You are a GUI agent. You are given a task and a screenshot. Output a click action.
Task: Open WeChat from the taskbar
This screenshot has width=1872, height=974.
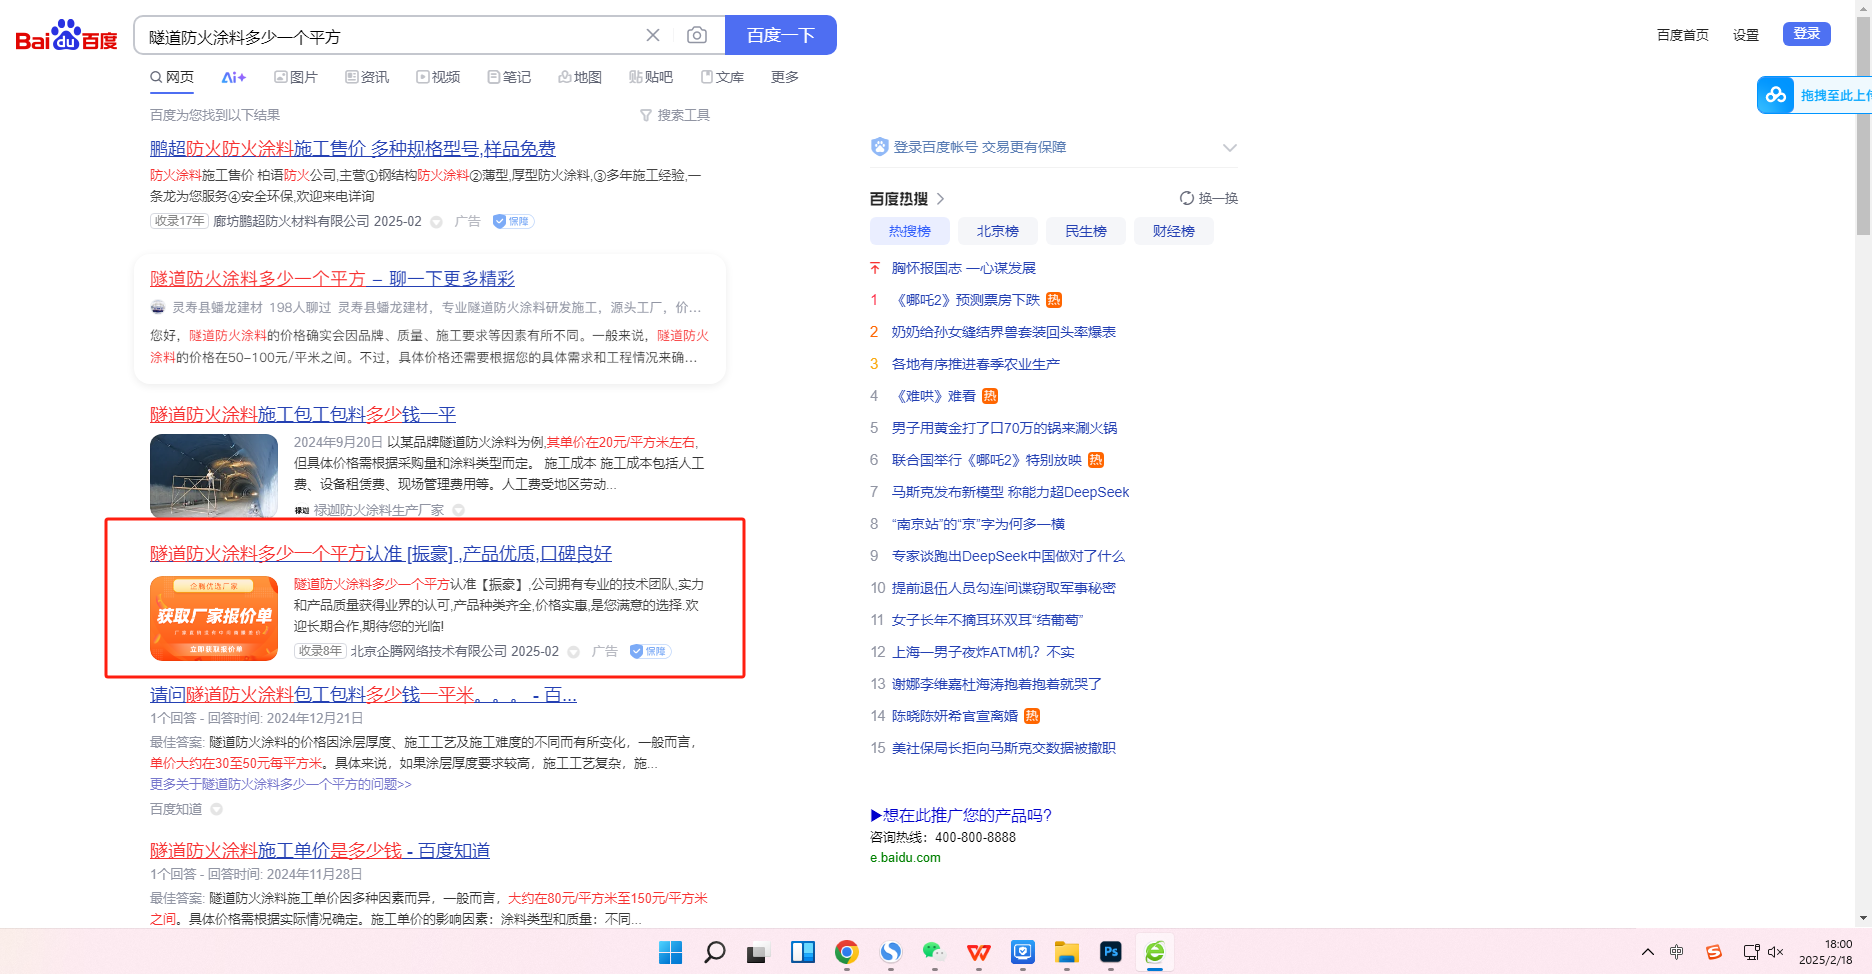tap(934, 952)
